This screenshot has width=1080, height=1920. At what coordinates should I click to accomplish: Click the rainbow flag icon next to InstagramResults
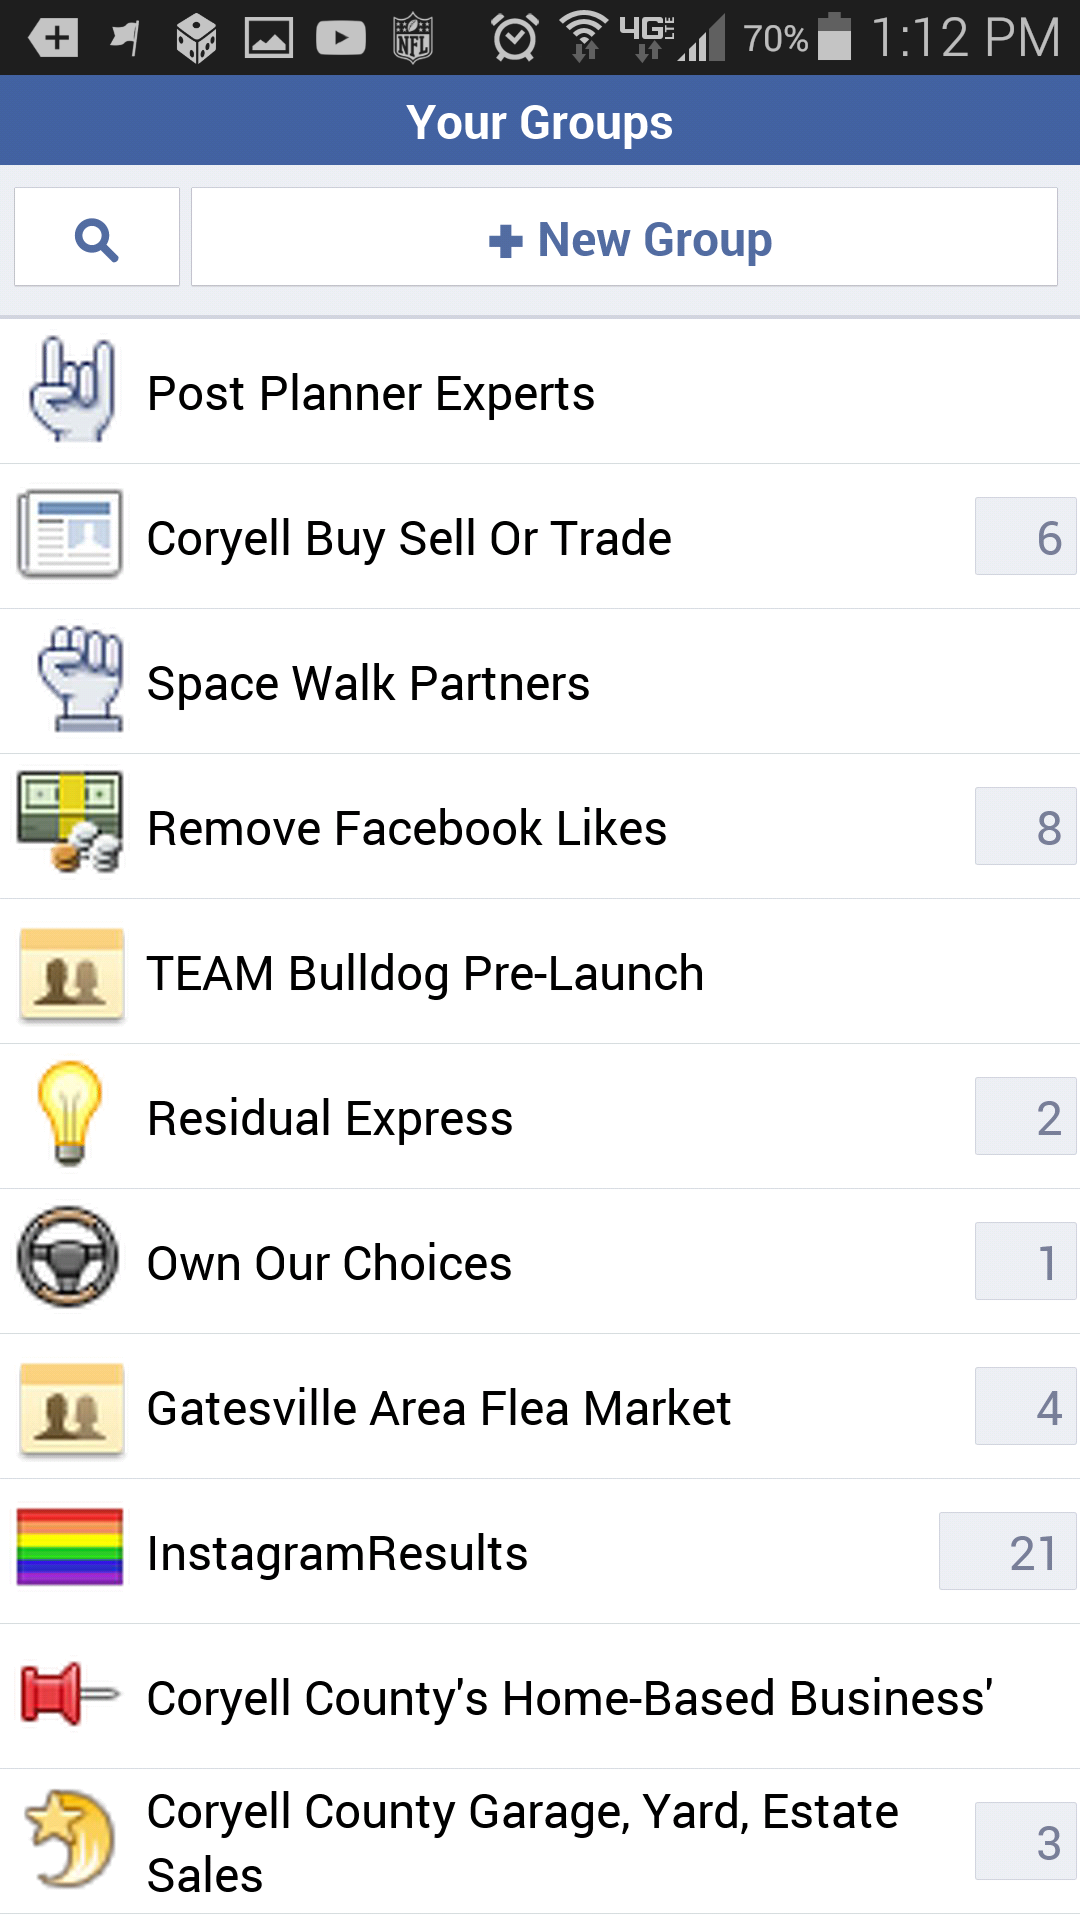tap(68, 1551)
